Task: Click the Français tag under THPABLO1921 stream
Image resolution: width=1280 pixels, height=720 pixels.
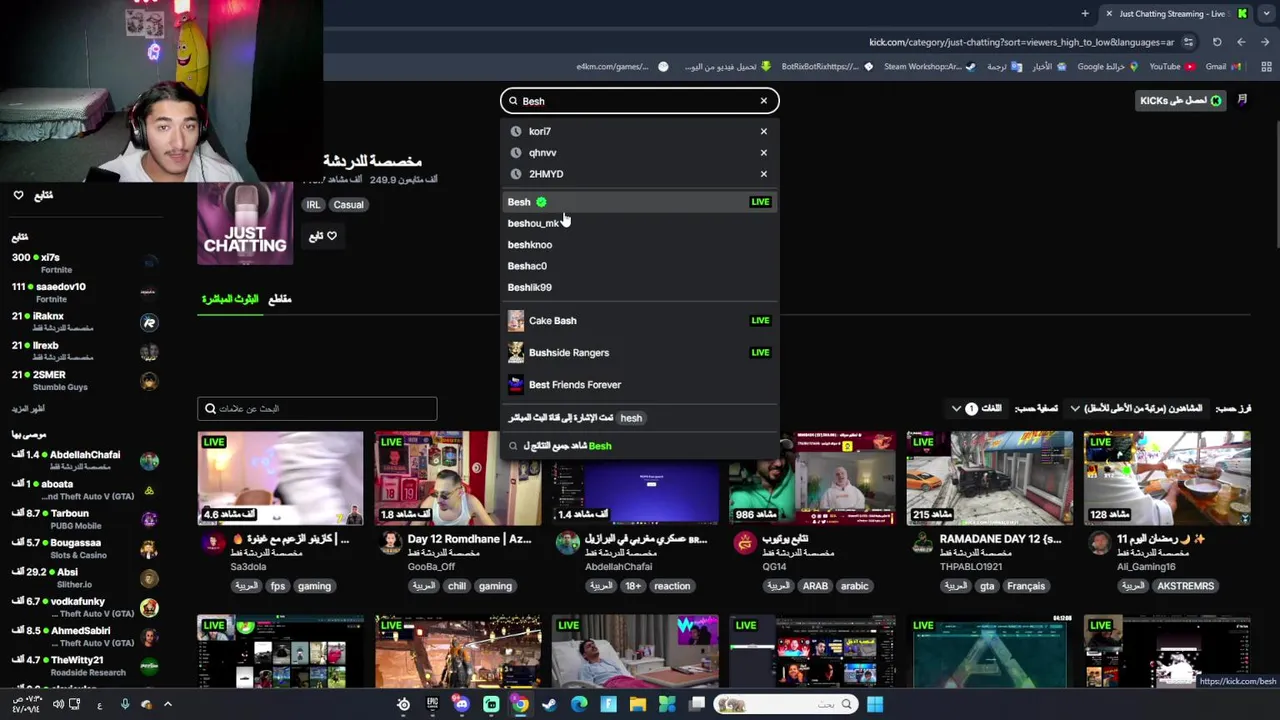Action: 1026,586
